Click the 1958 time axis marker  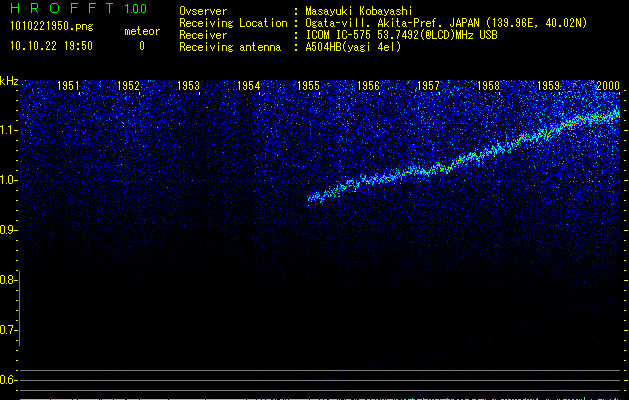pos(489,85)
